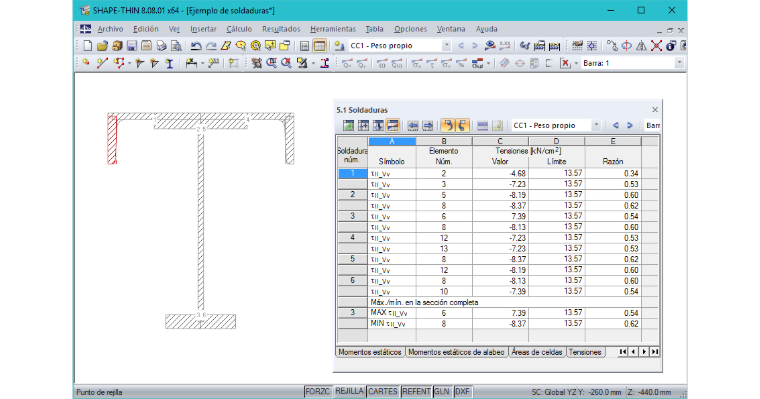Open dropdown arrow next to the equivalent stress icon
Image resolution: width=760 pixels, height=399 pixels.
[x=488, y=63]
